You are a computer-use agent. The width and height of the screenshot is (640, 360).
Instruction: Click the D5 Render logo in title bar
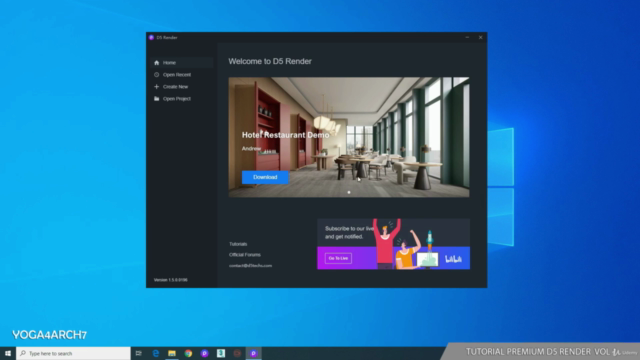pyautogui.click(x=151, y=37)
